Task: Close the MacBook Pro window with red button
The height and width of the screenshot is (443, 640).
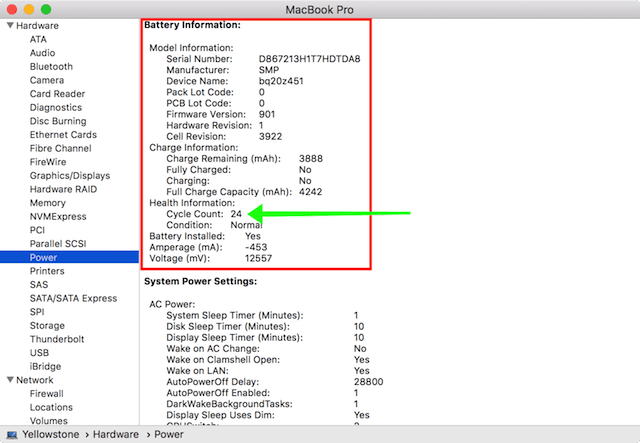Action: [11, 8]
